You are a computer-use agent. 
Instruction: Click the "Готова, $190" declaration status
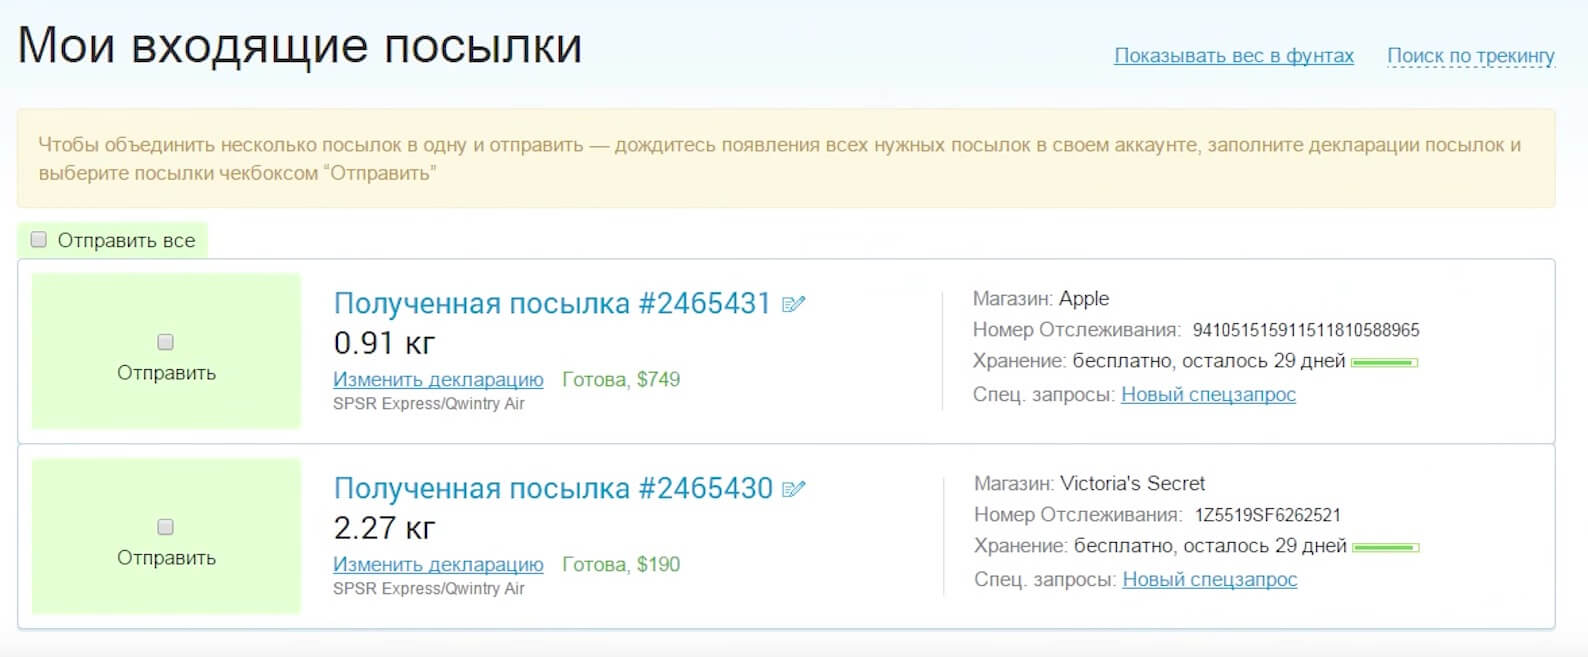[622, 564]
